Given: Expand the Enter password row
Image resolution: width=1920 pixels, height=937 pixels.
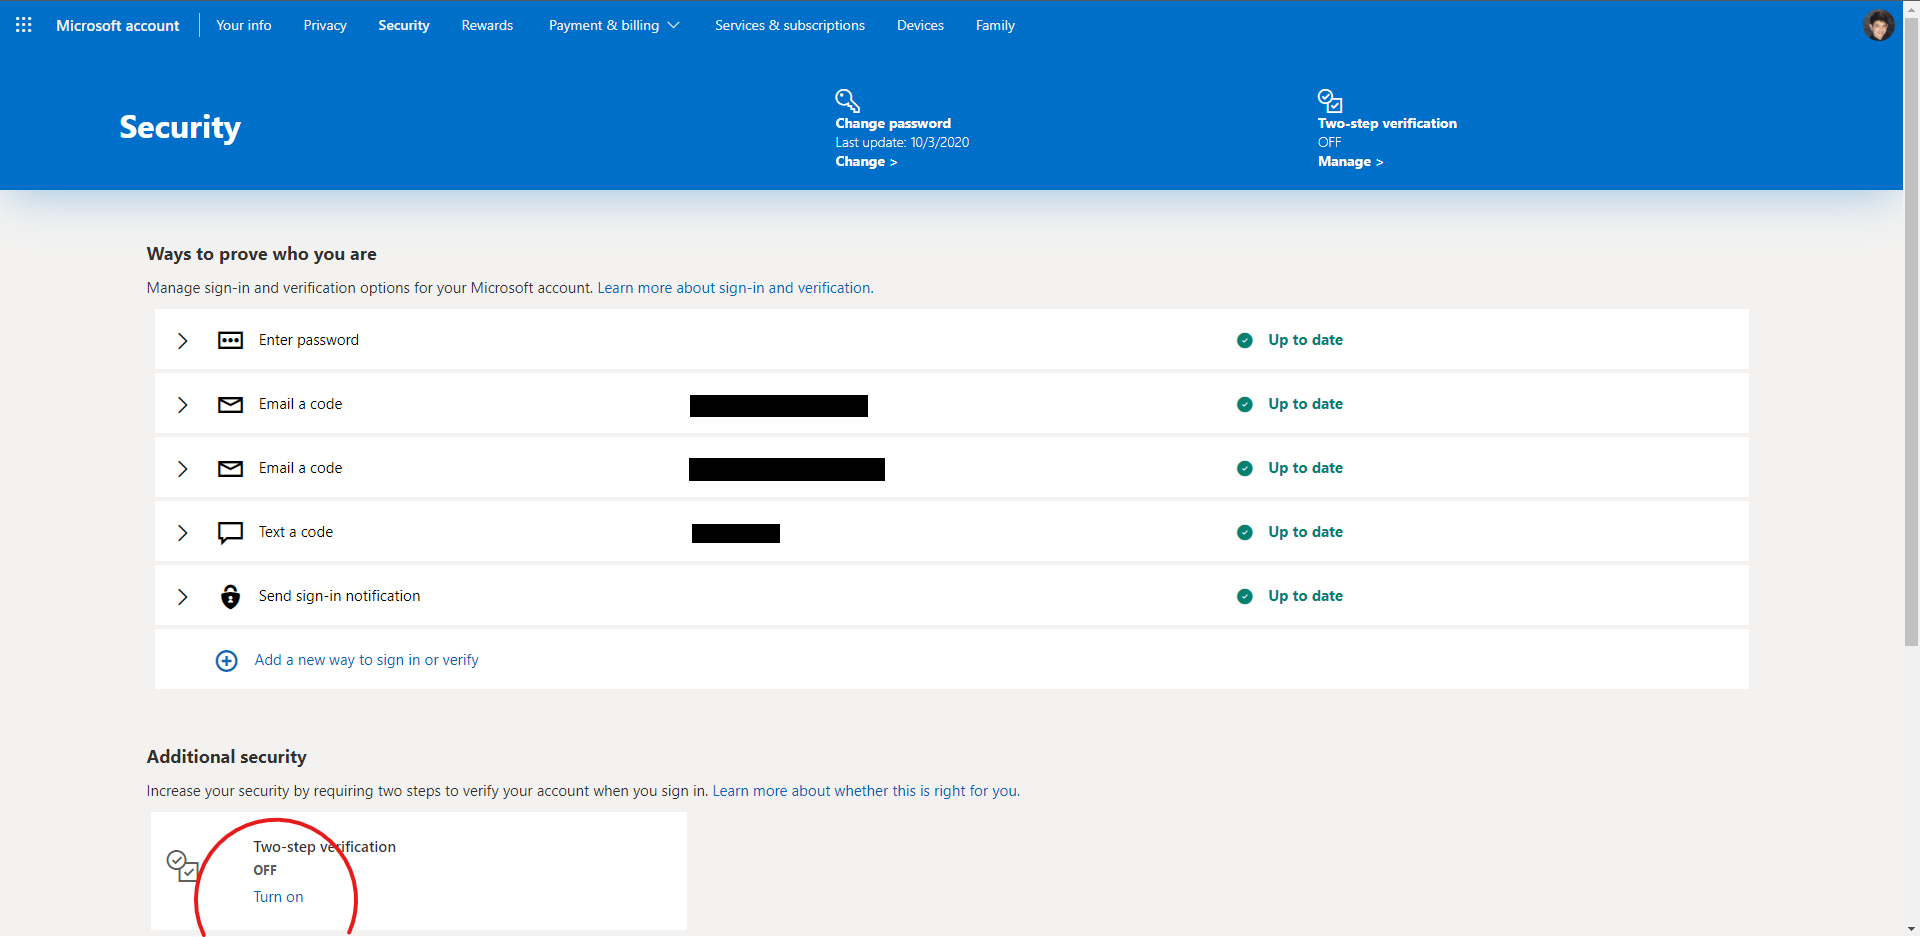Looking at the screenshot, I should click(182, 341).
